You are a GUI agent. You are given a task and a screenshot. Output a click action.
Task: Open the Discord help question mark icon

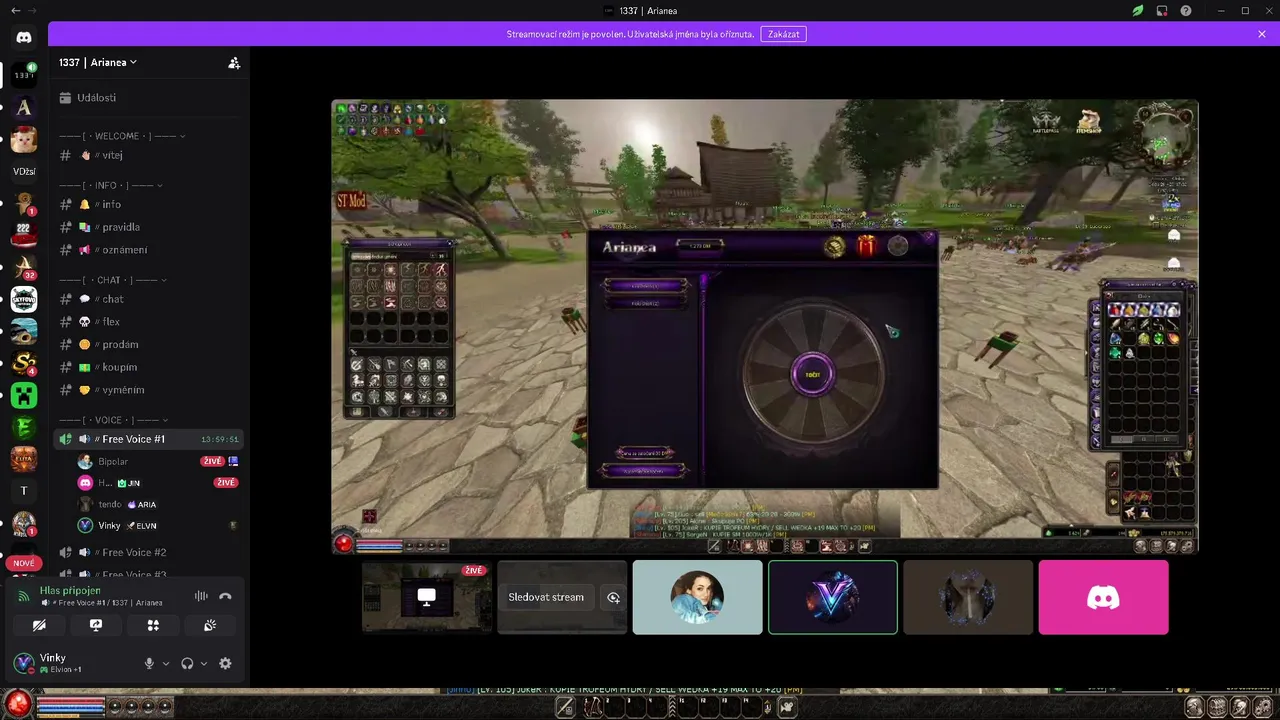click(x=1186, y=11)
